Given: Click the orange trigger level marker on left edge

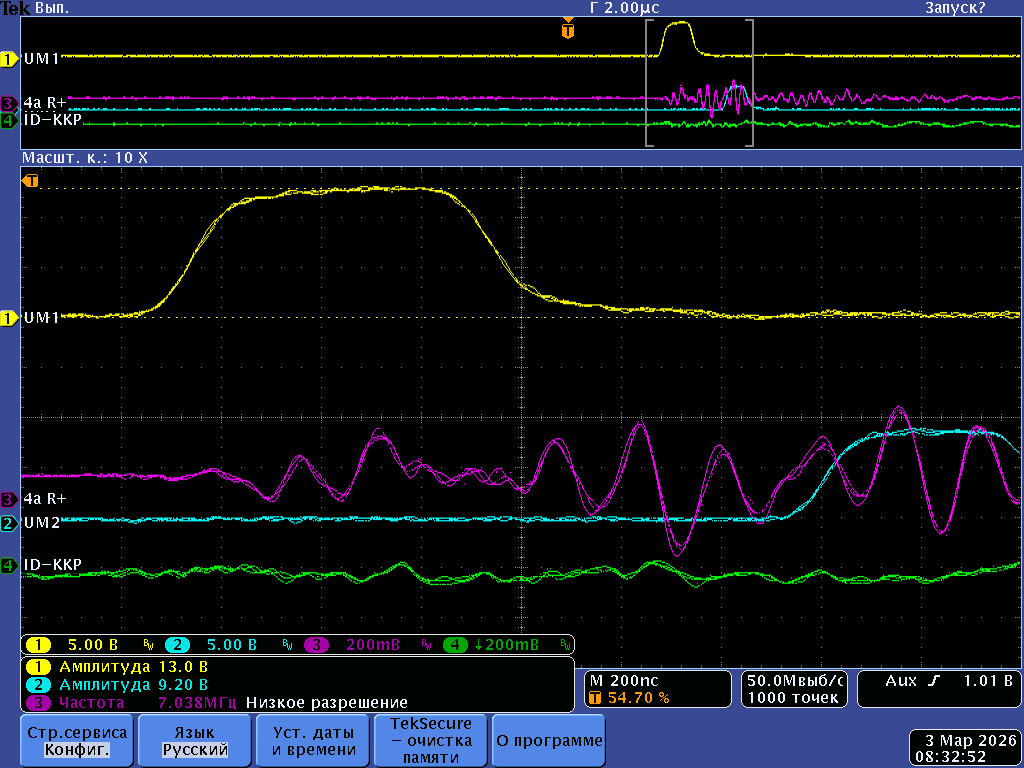Looking at the screenshot, I should coord(32,181).
